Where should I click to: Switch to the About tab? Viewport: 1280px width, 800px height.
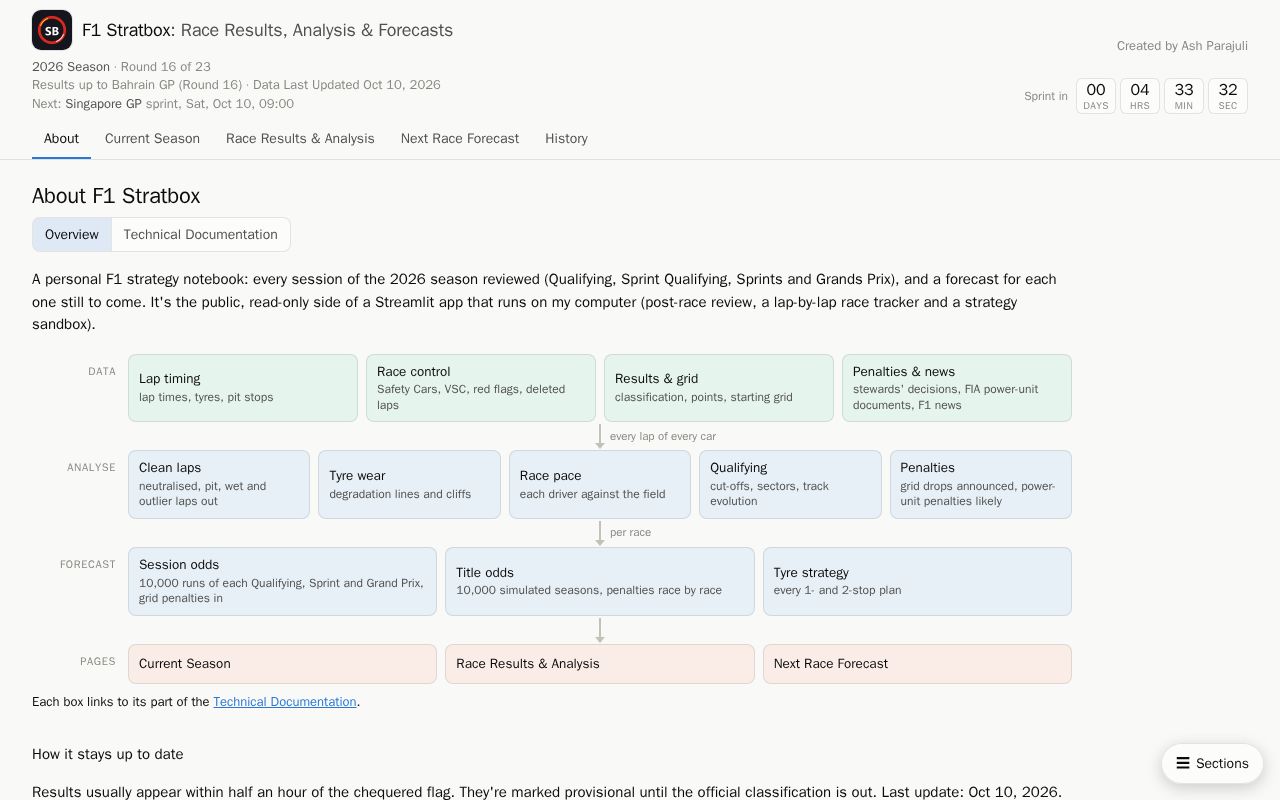pyautogui.click(x=61, y=139)
